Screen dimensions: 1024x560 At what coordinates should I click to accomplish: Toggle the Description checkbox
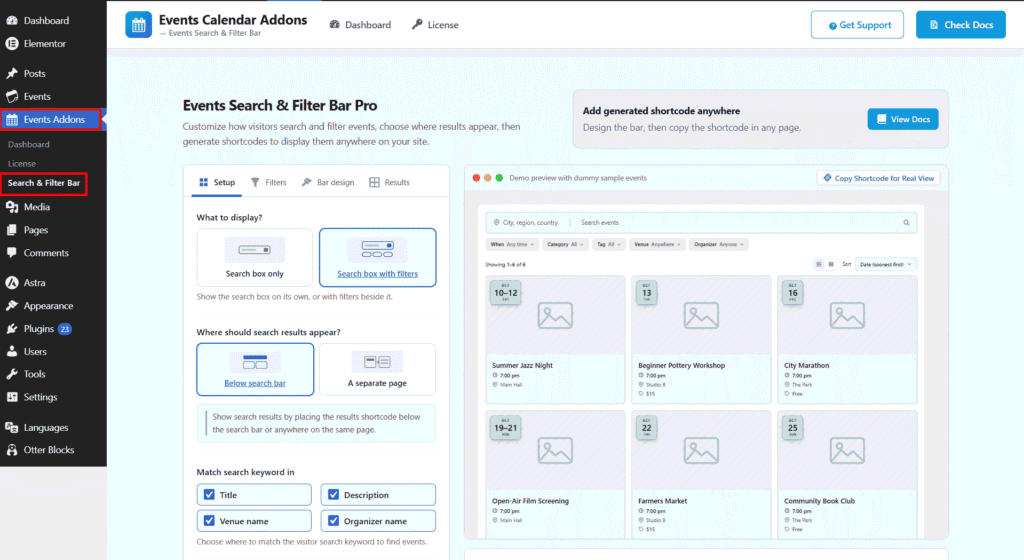pos(333,495)
